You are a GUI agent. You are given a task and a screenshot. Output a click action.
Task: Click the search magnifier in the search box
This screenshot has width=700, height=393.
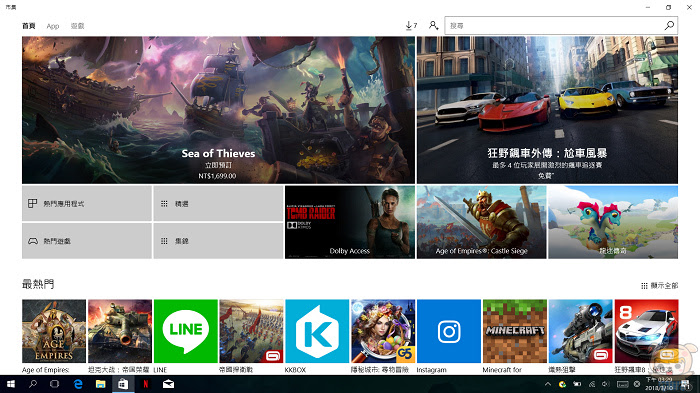(x=669, y=25)
